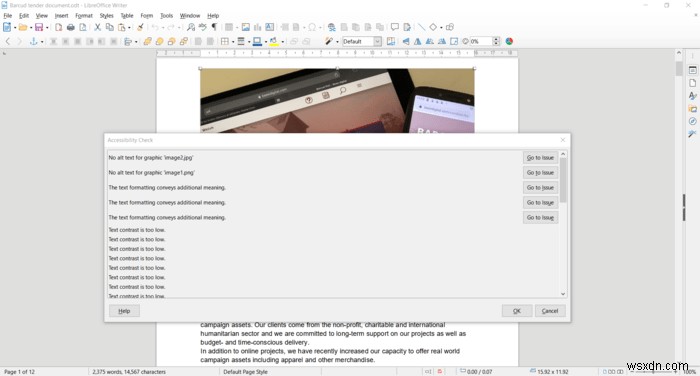Close the Accessibility Check dialog

click(562, 140)
